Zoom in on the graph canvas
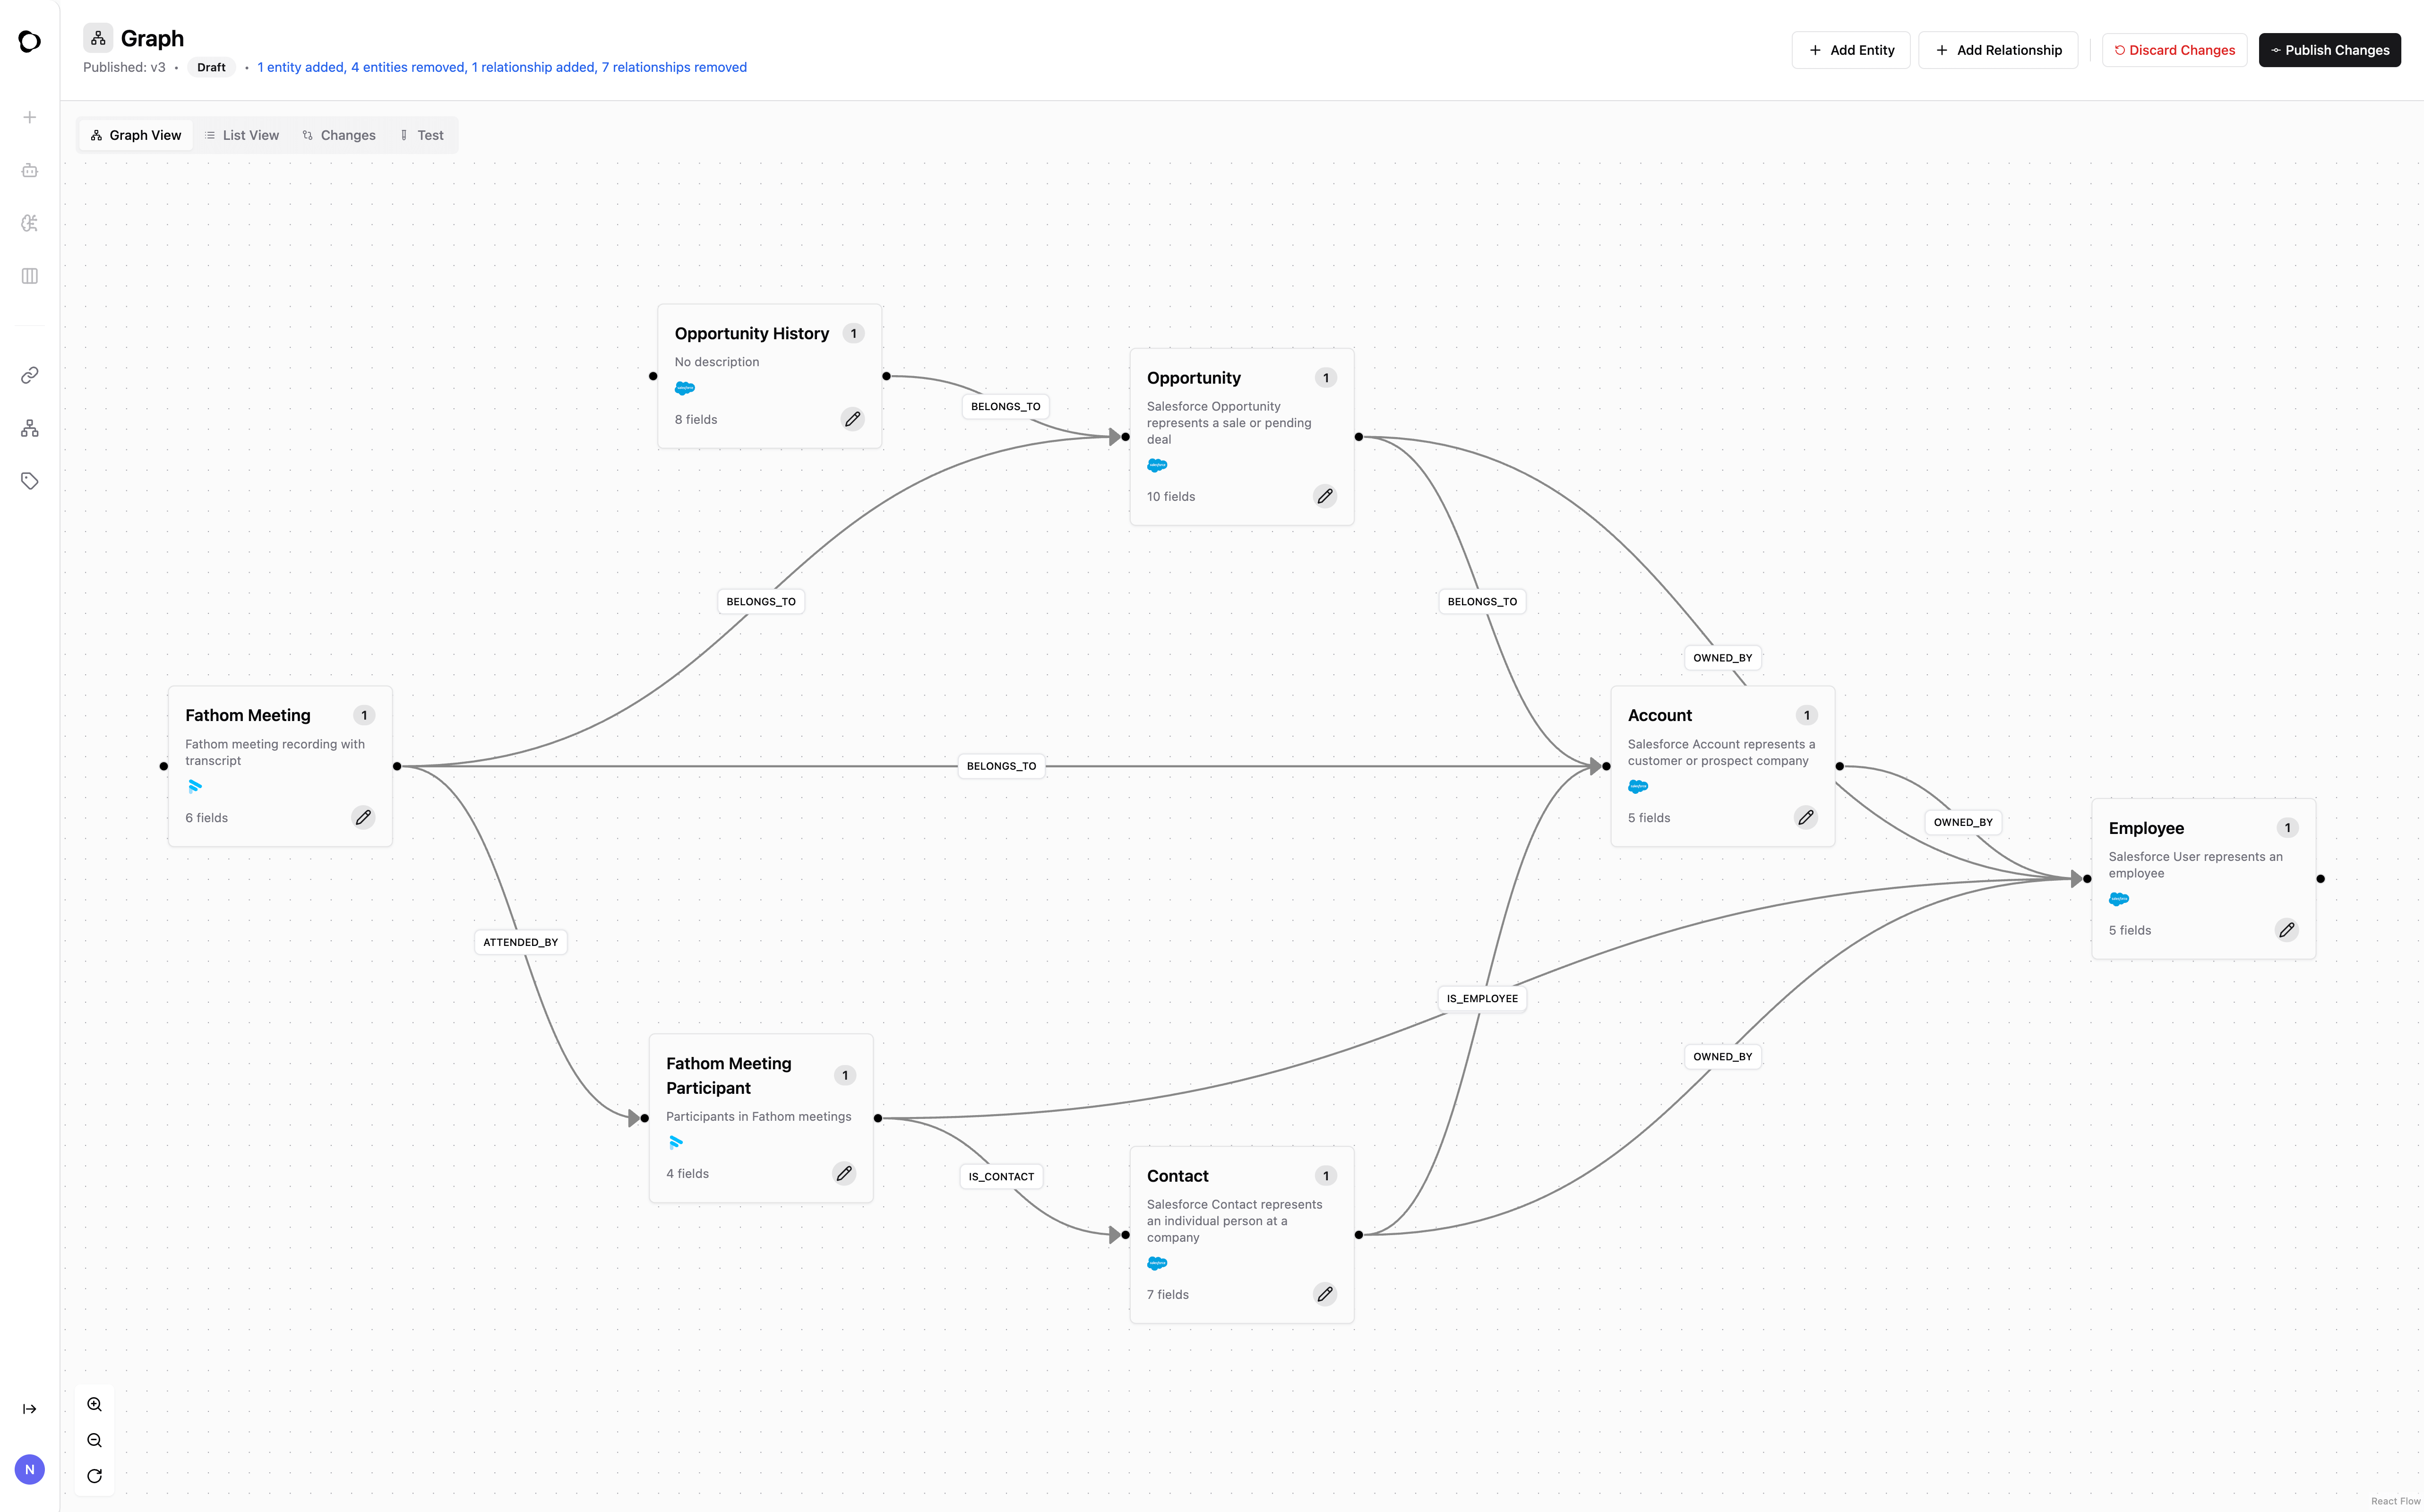 point(95,1404)
